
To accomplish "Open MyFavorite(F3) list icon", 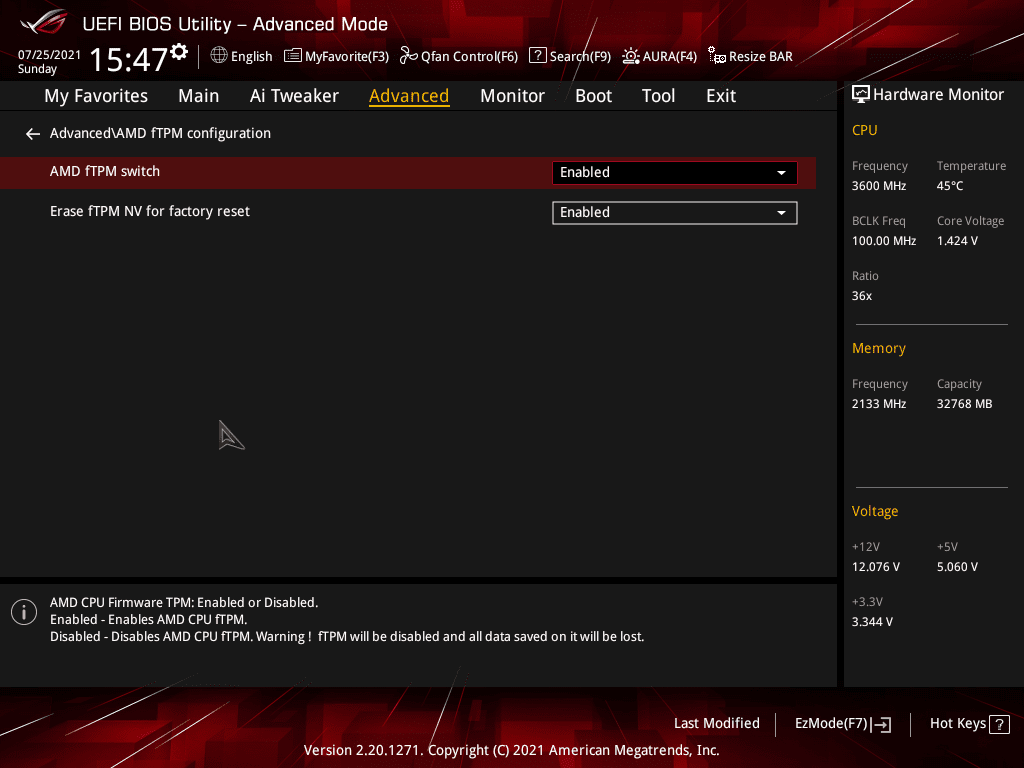I will point(293,56).
